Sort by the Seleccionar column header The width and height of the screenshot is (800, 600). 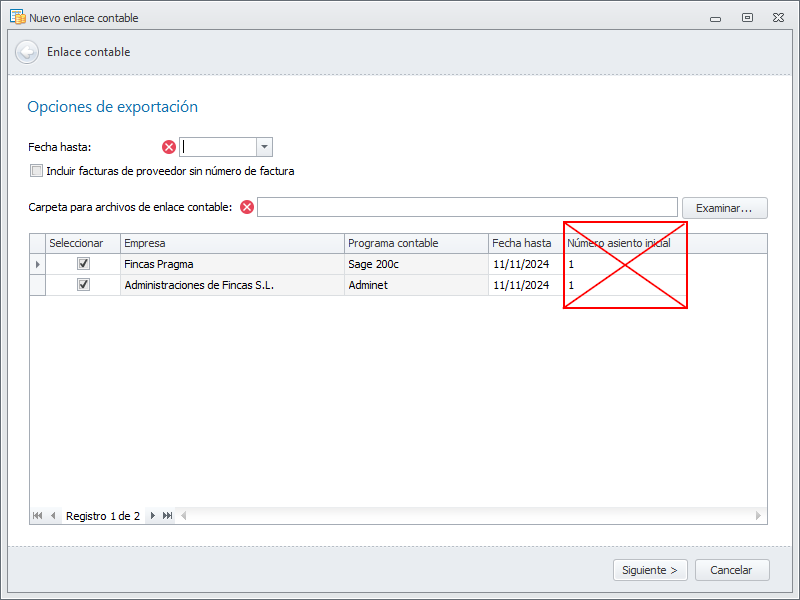83,243
